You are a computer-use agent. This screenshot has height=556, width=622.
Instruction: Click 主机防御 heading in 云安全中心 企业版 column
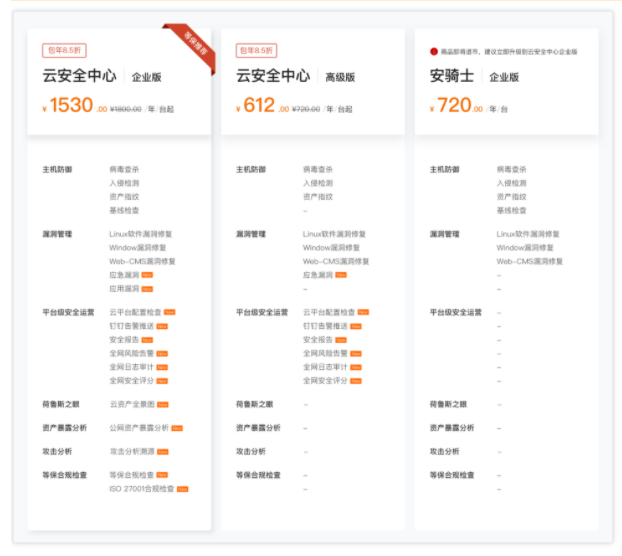(57, 169)
